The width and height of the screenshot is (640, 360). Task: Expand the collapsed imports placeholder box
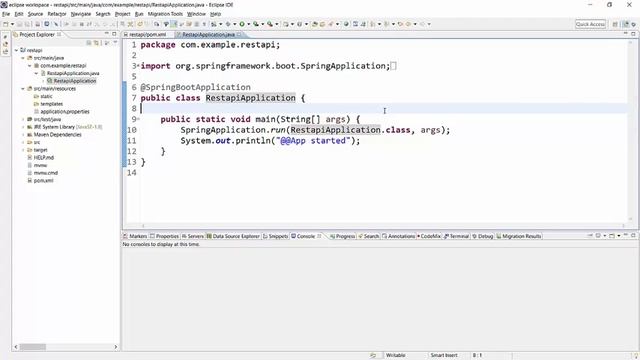(x=393, y=66)
